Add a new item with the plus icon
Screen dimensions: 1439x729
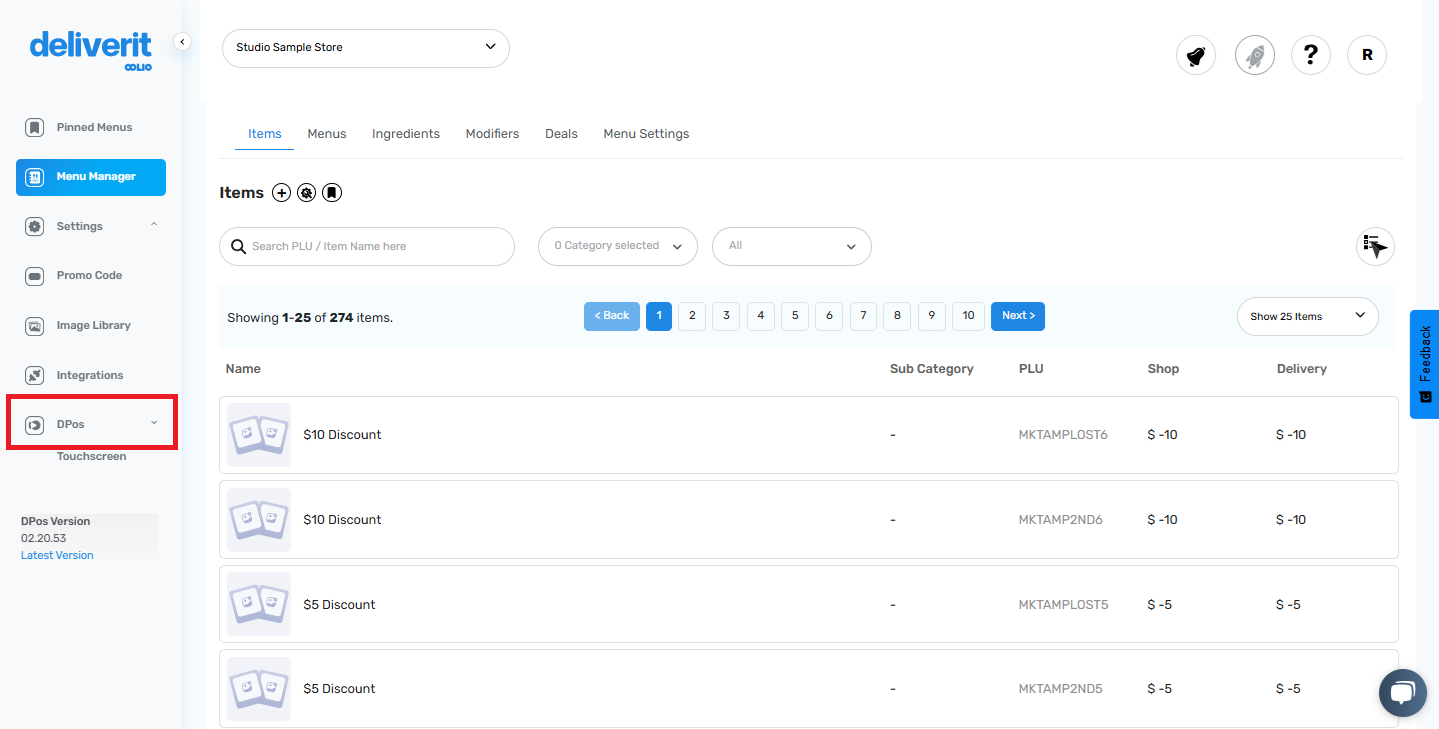(x=281, y=192)
